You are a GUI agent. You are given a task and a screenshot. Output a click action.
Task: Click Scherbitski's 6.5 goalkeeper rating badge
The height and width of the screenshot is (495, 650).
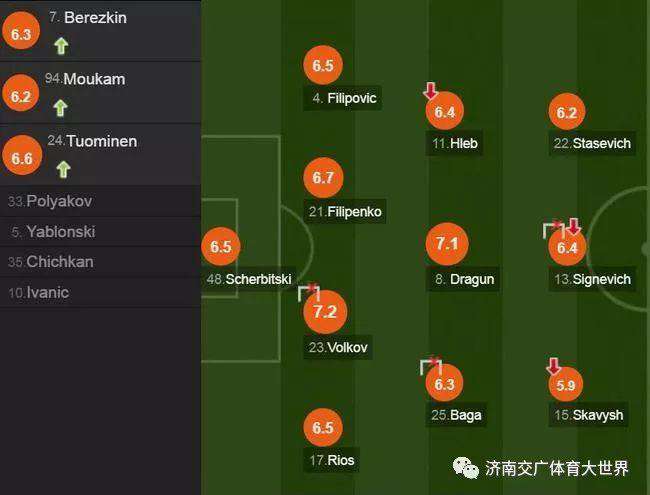pyautogui.click(x=220, y=246)
